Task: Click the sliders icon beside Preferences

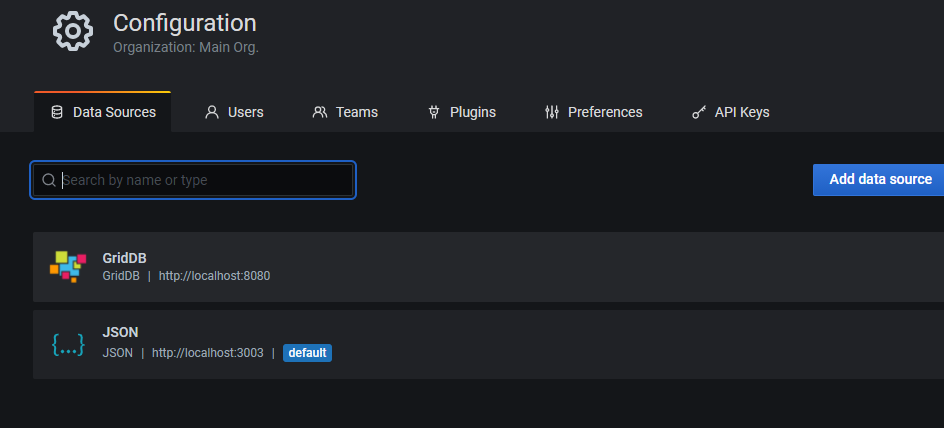Action: coord(551,112)
